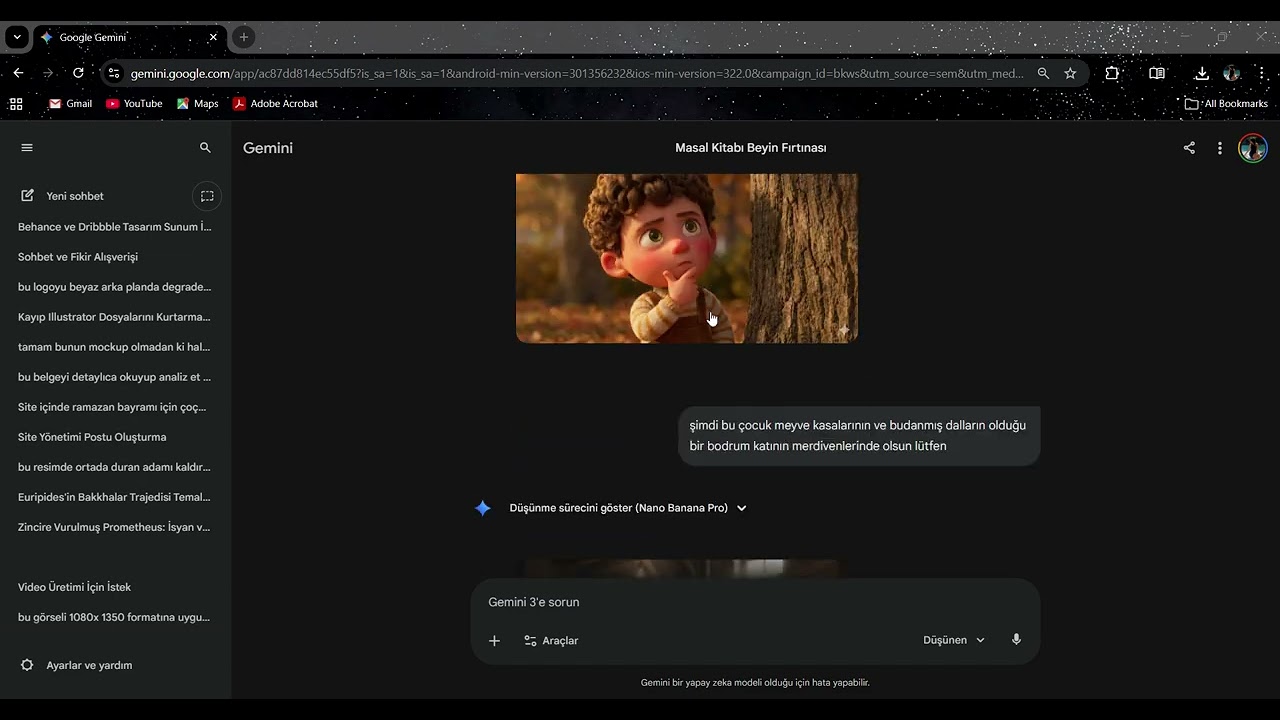Click the zoom magnifier in address bar
The height and width of the screenshot is (720, 1280).
[1043, 73]
